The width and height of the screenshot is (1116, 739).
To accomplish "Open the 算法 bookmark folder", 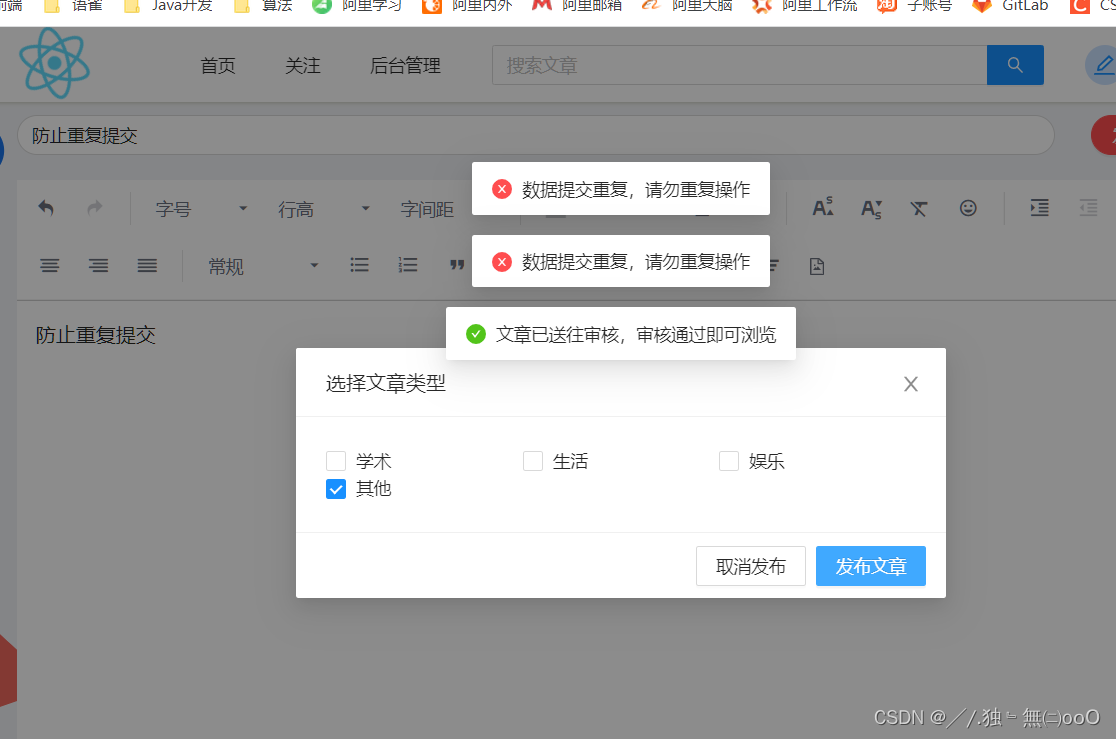I will pos(263,6).
